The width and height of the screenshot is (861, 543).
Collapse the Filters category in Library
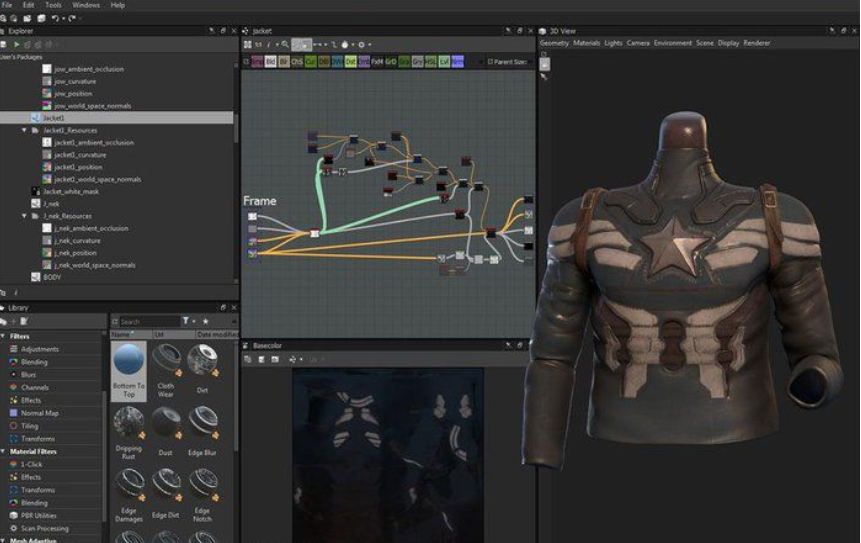4,336
